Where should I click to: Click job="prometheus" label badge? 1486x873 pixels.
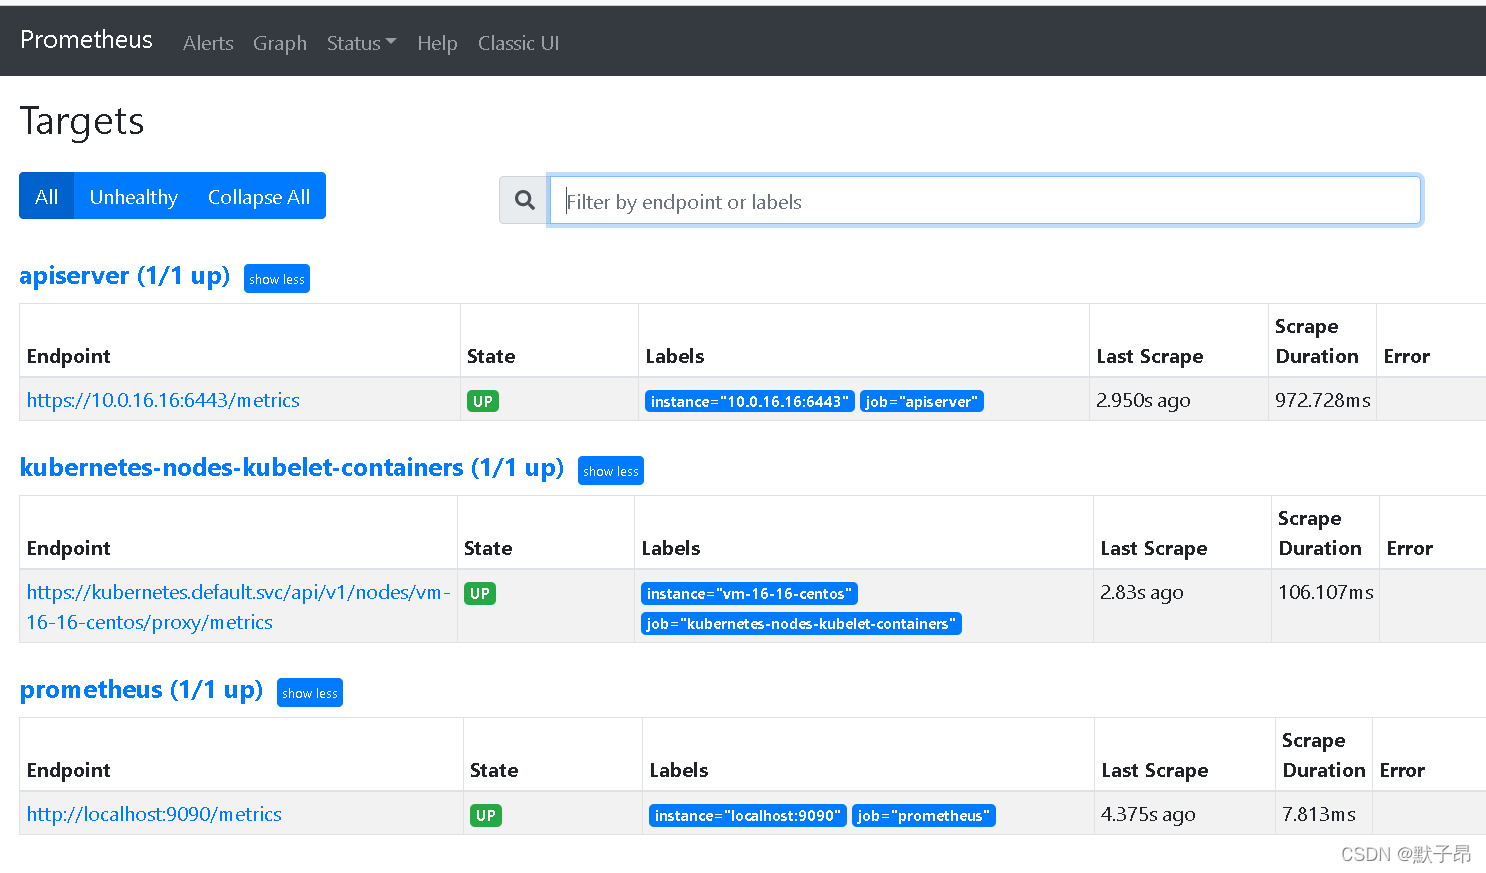[924, 815]
